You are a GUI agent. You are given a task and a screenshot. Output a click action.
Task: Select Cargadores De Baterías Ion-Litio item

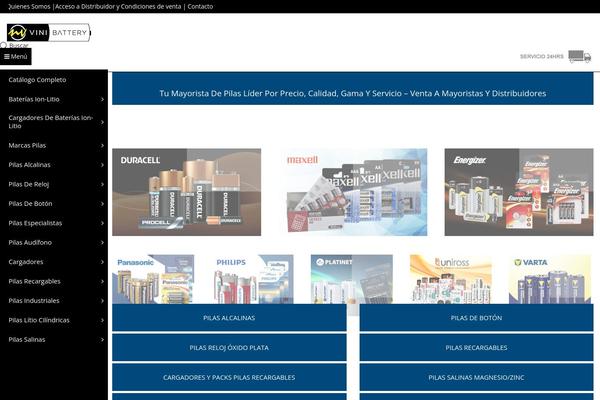tap(51, 122)
